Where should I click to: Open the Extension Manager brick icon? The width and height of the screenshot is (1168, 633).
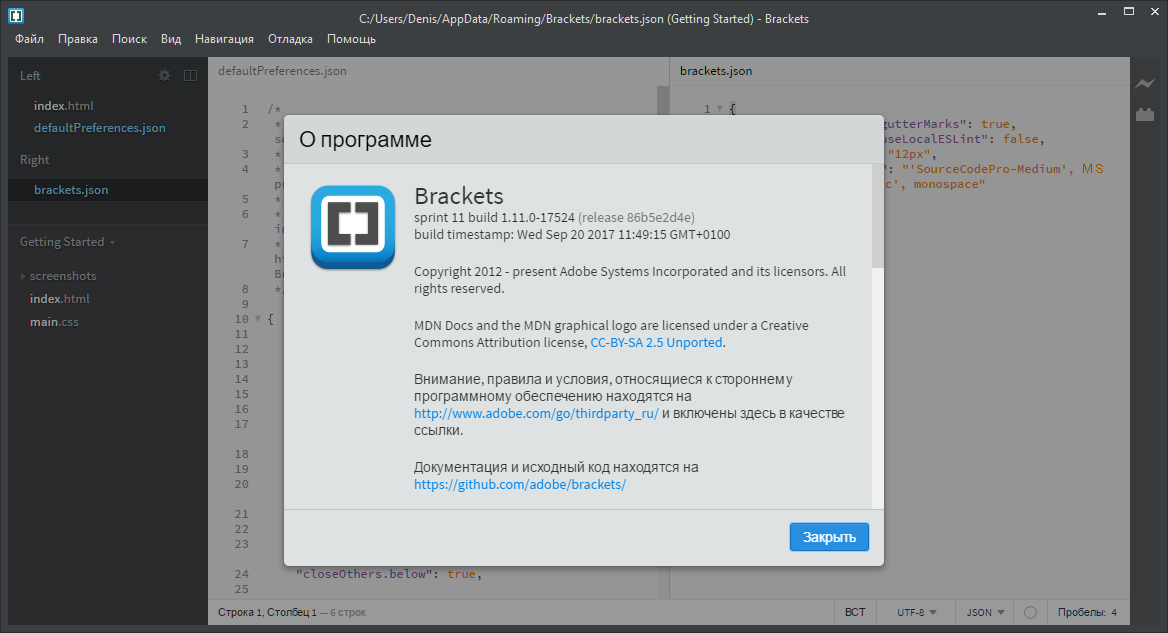(1145, 115)
